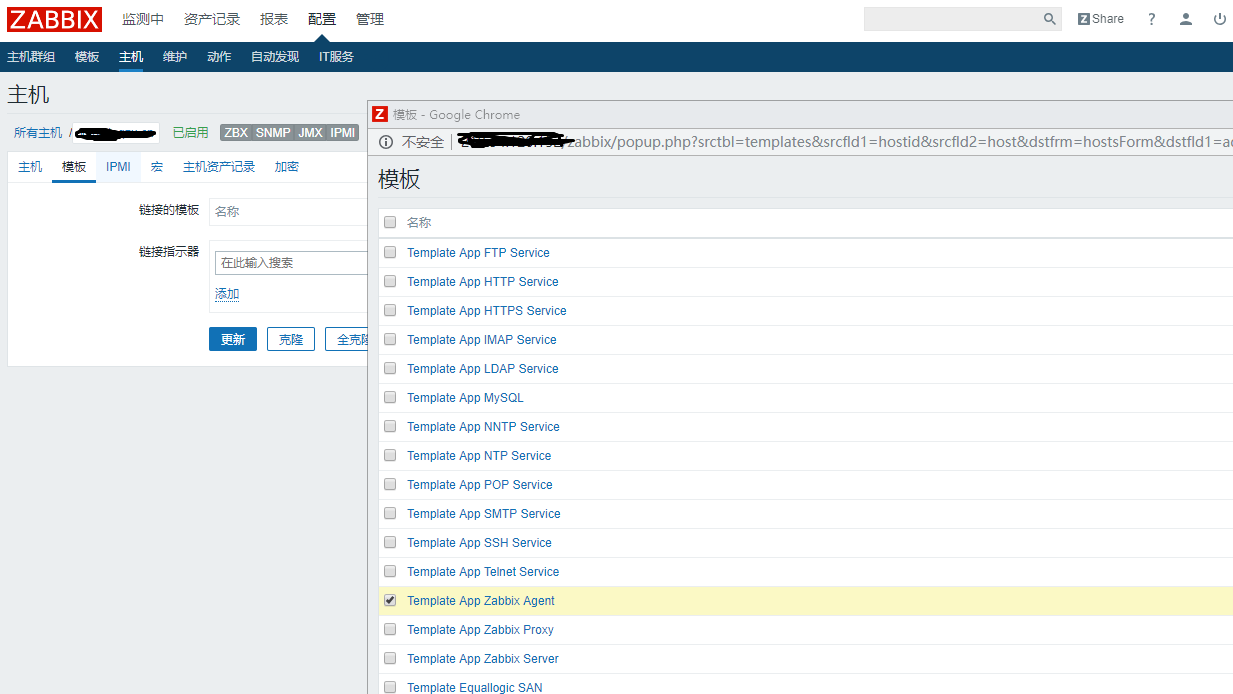Switch to the 主机 form tab
Viewport: 1233px width, 694px height.
[30, 167]
